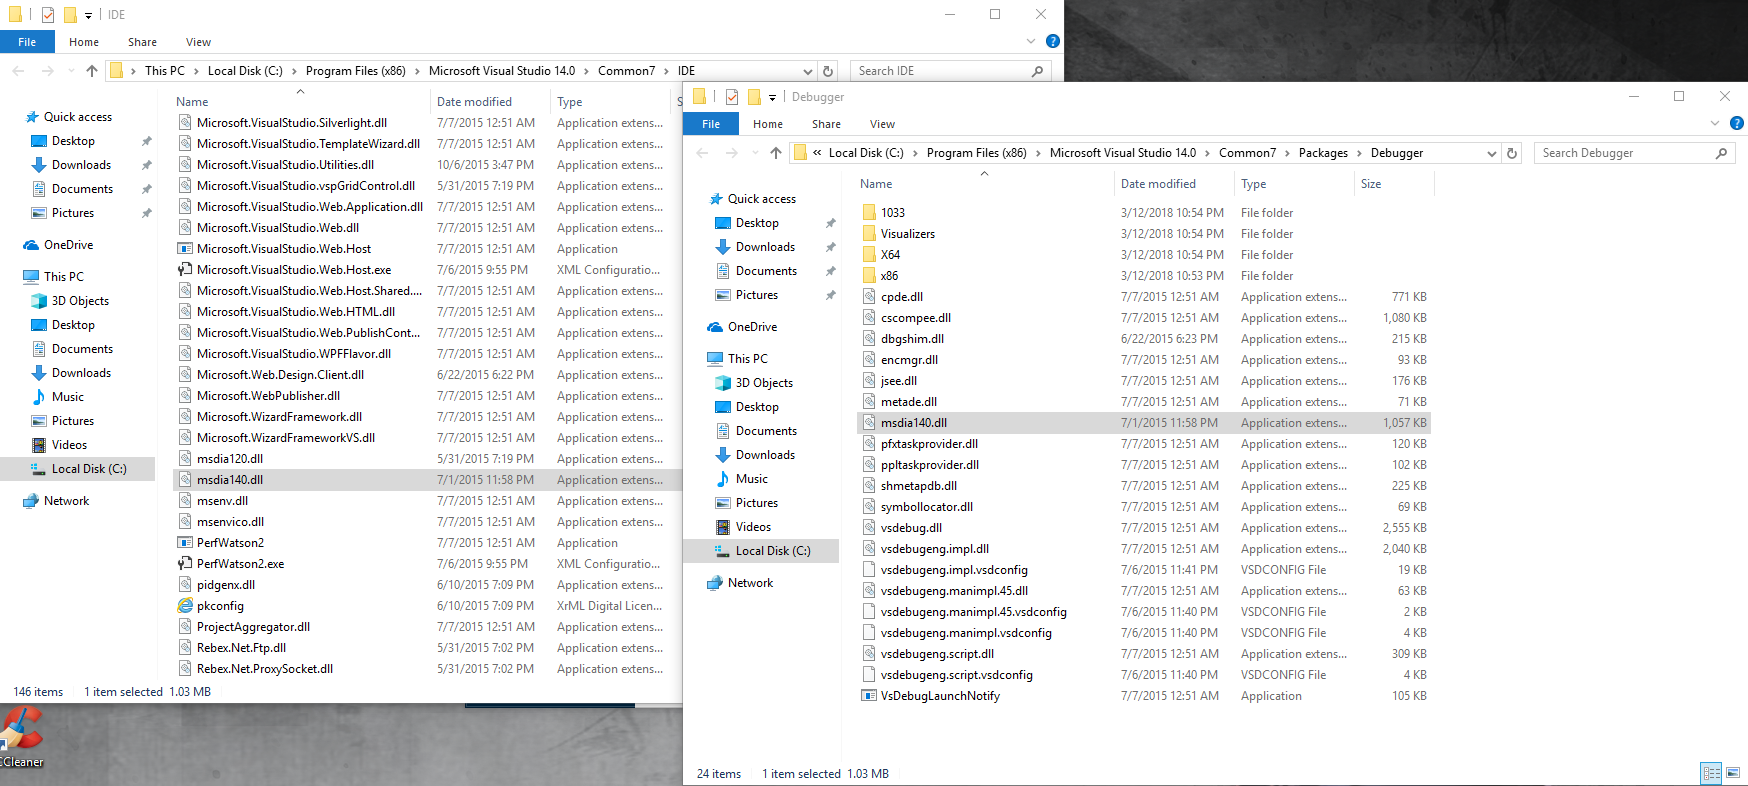Select Network in Debugger navigation pane
Image resolution: width=1748 pixels, height=786 pixels.
tap(750, 583)
